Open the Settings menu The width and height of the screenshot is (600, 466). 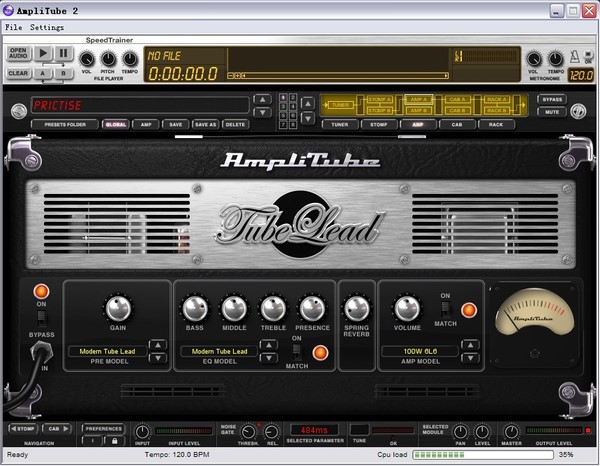tap(47, 27)
